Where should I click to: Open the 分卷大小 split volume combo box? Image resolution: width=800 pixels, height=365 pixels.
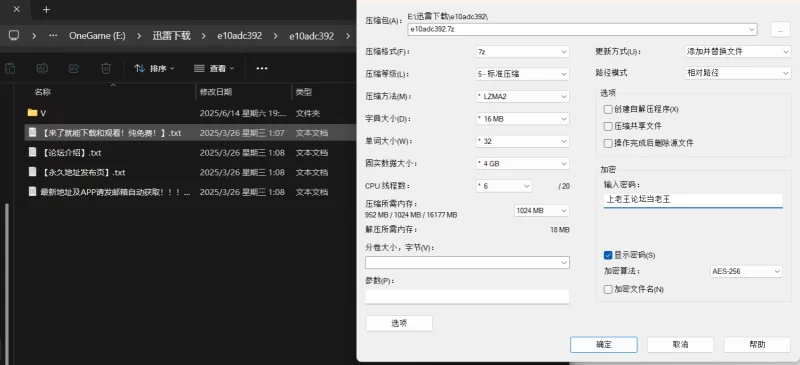467,262
